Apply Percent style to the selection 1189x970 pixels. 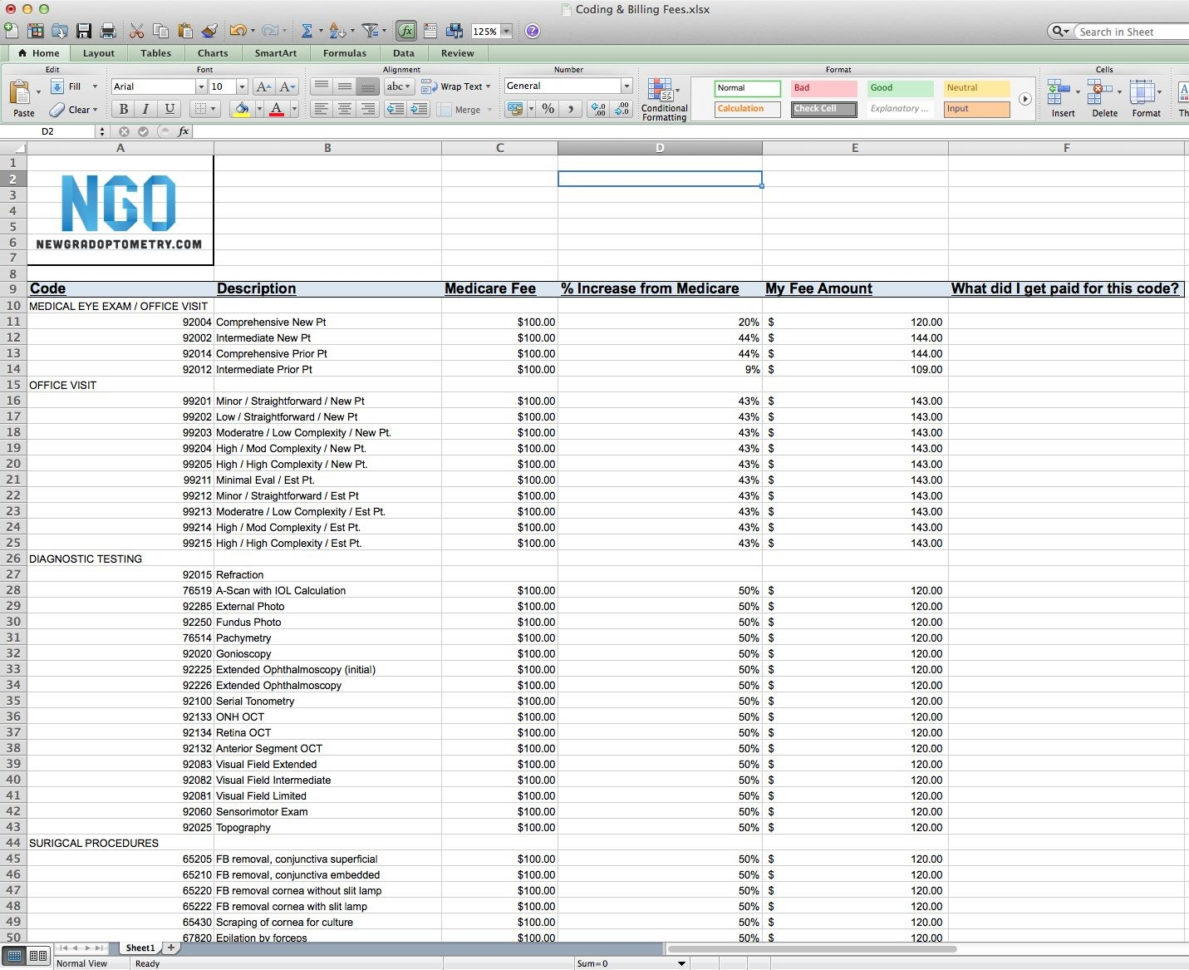tap(547, 108)
